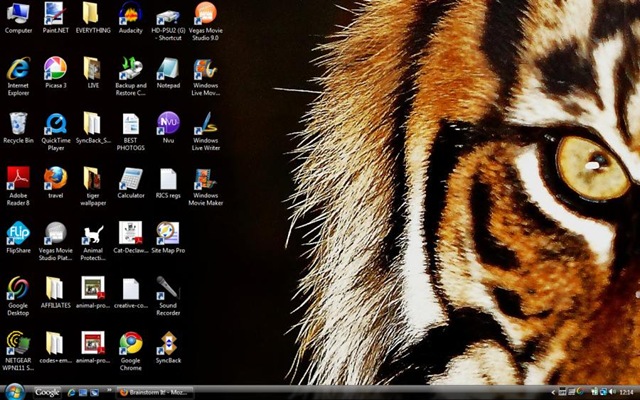Open Vegas Movie Studio Platinum shortcut

(56, 241)
